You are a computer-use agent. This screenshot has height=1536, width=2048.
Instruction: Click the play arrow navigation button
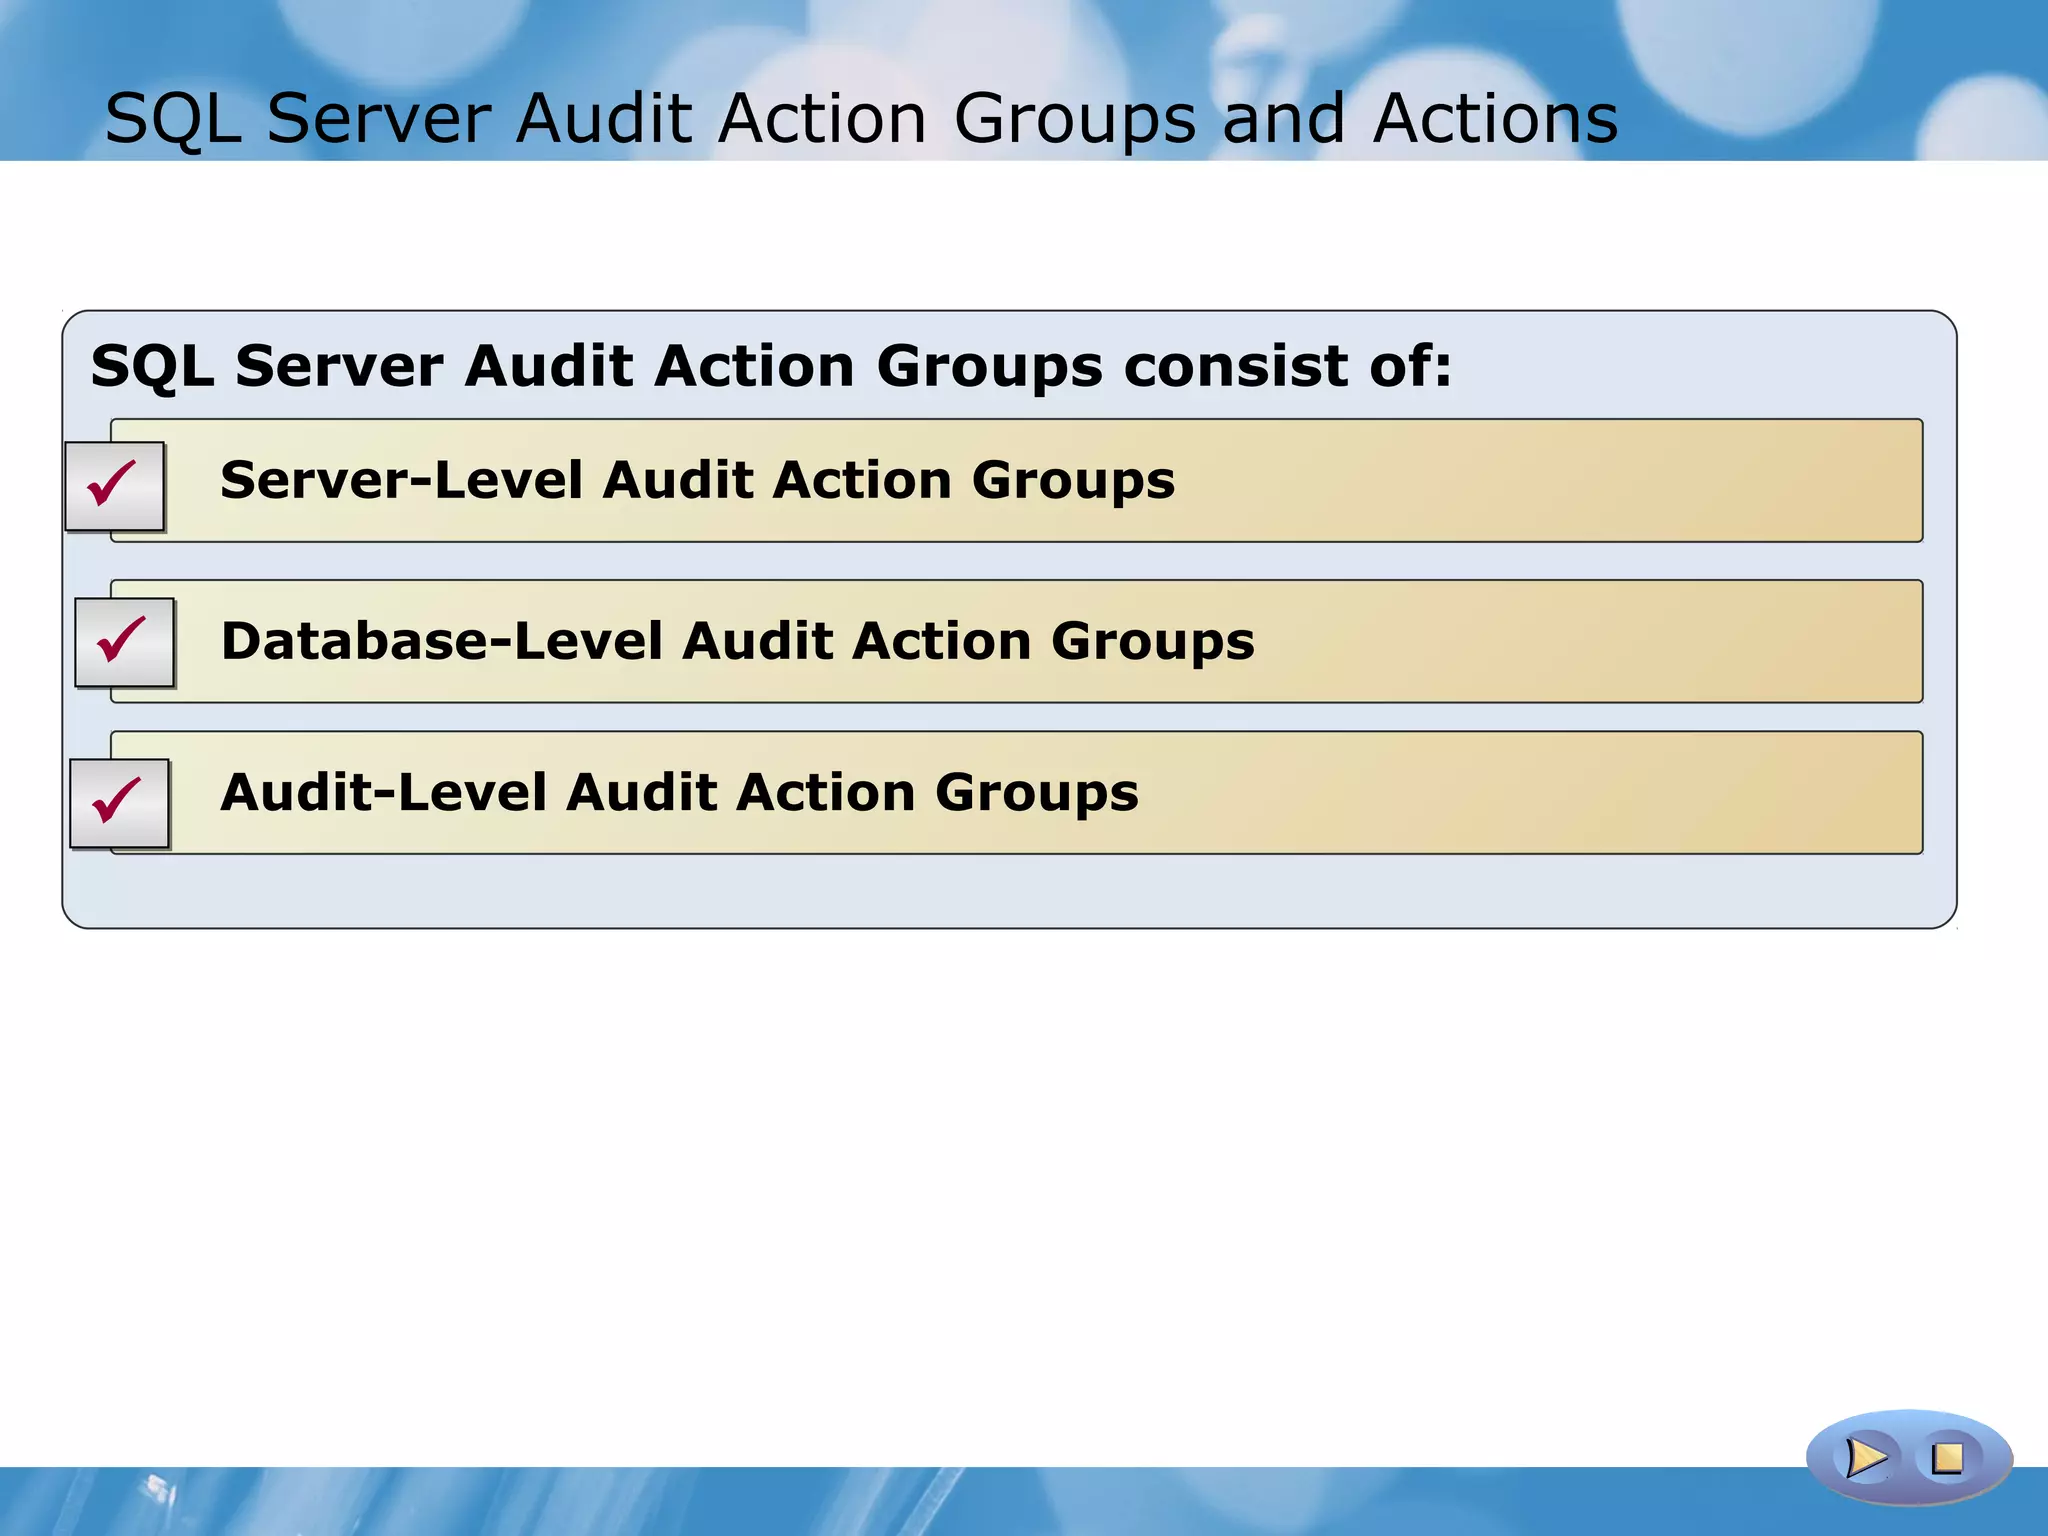[1866, 1458]
